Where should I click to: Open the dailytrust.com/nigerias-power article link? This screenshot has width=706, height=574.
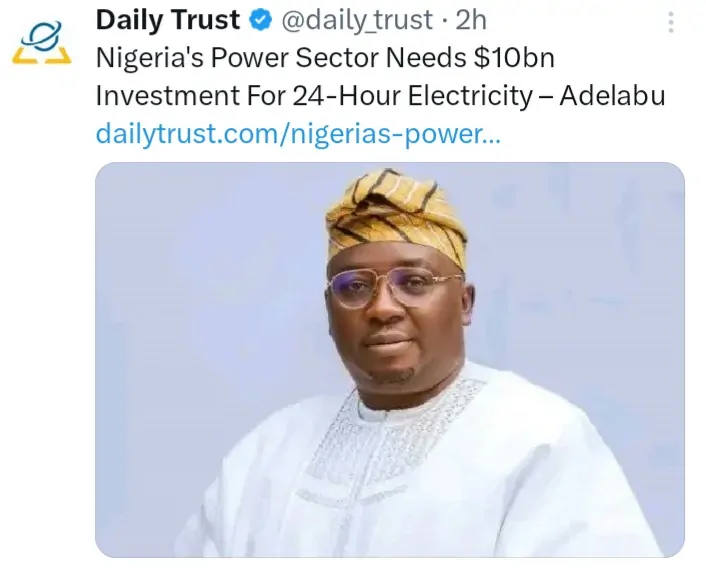298,133
